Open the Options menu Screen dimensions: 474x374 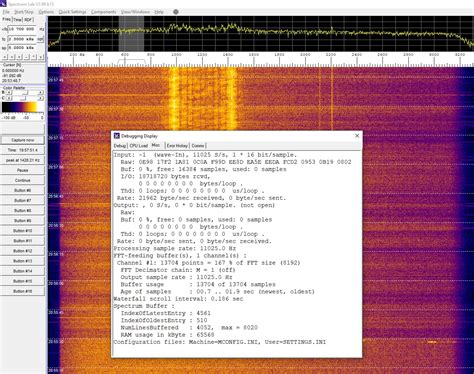[x=46, y=12]
